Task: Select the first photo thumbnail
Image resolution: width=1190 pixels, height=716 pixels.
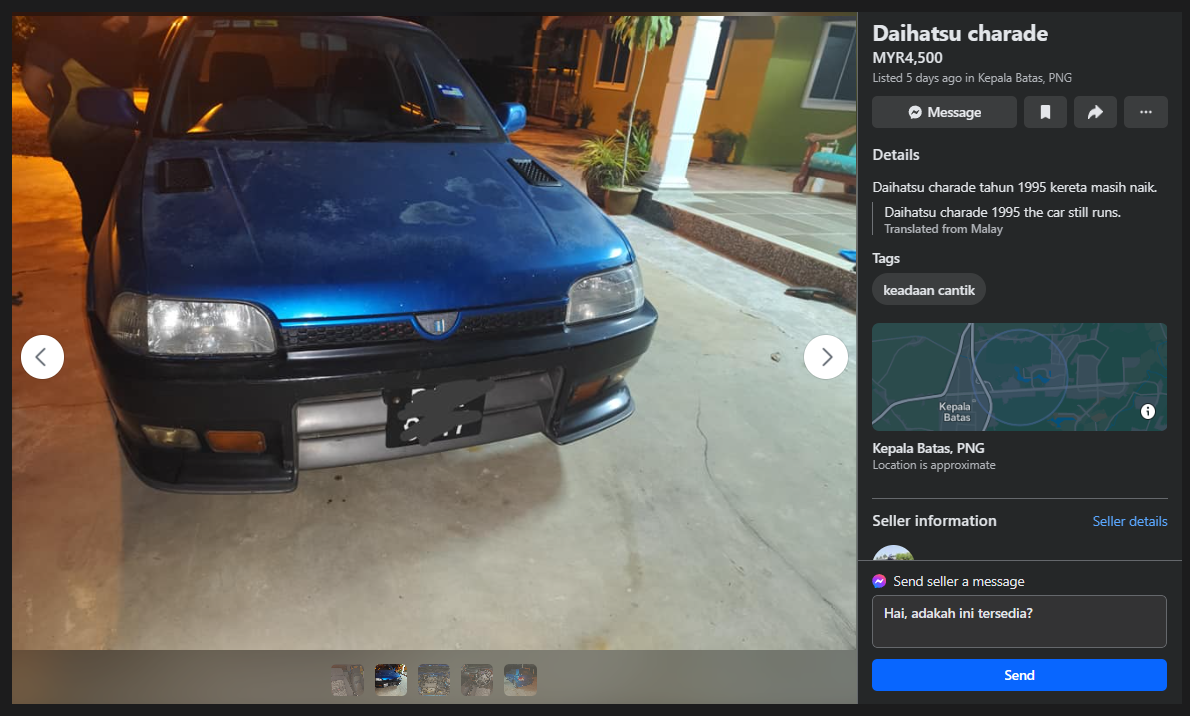Action: point(347,680)
